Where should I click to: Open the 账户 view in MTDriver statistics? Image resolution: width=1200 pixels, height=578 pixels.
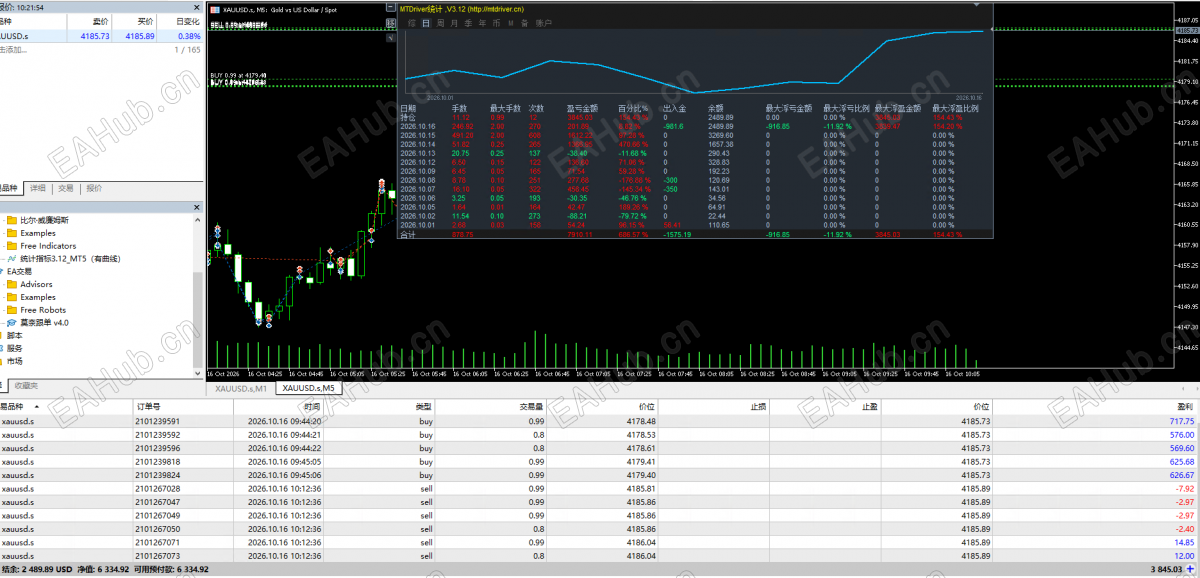point(543,22)
